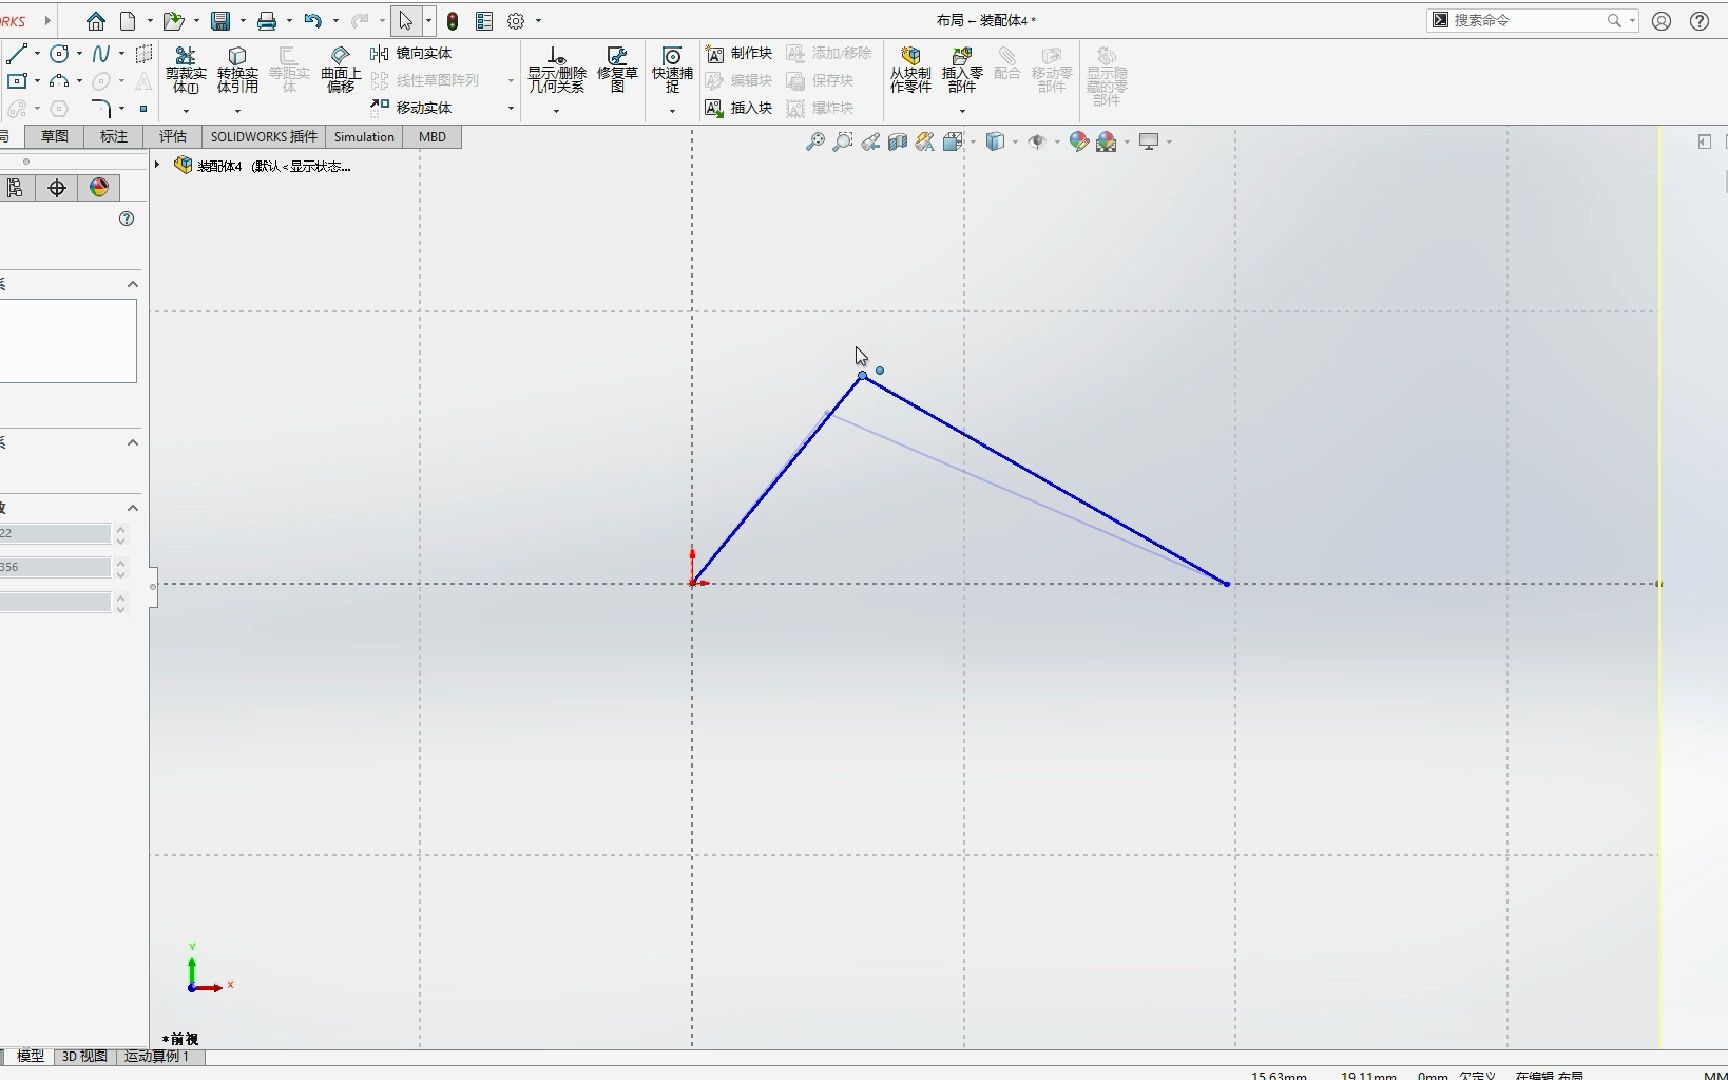The height and width of the screenshot is (1080, 1728).
Task: Open dropdown arrow under Trim Entities
Action: tap(186, 111)
